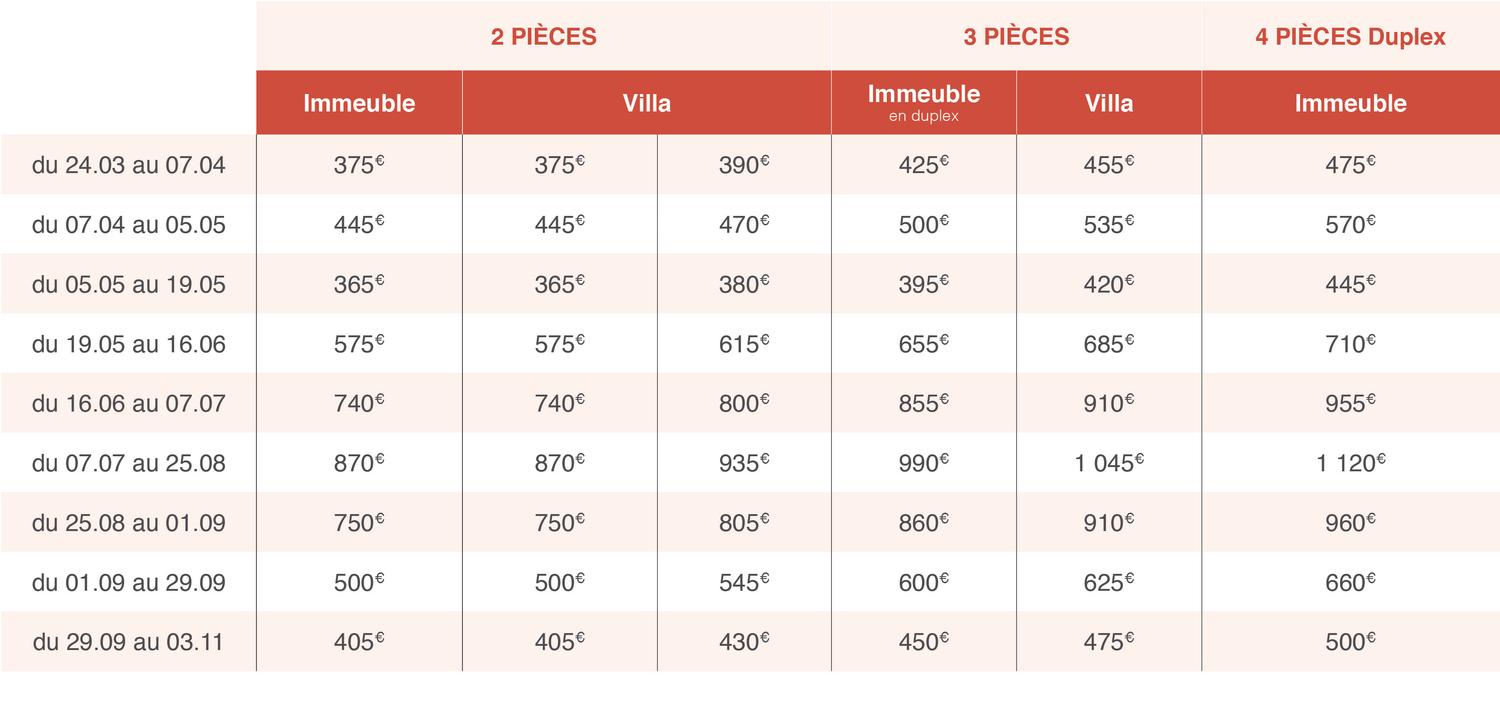Viewport: 1500px width, 722px height.
Task: Select the 615€ price cell
Action: pyautogui.click(x=744, y=344)
